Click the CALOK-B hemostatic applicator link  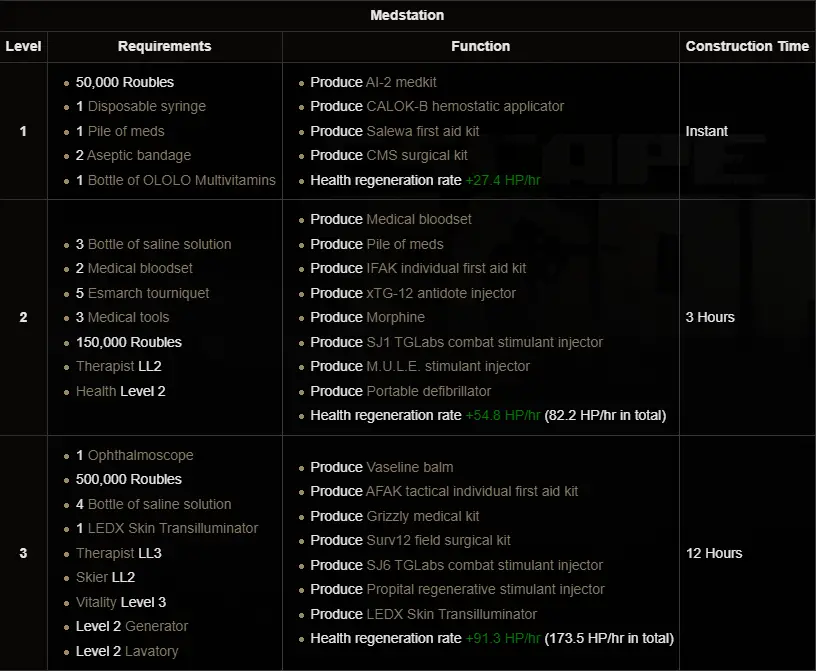pyautogui.click(x=465, y=106)
